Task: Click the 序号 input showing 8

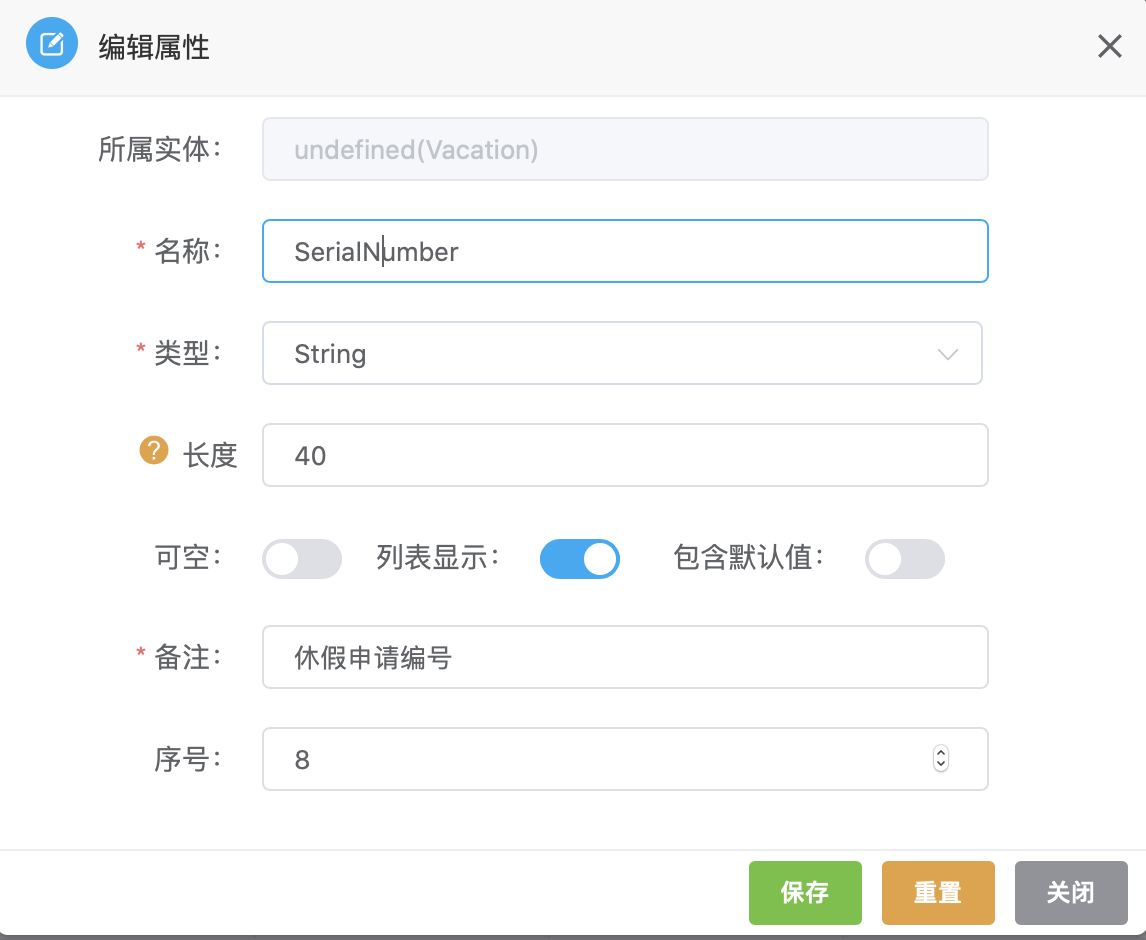Action: [600, 759]
